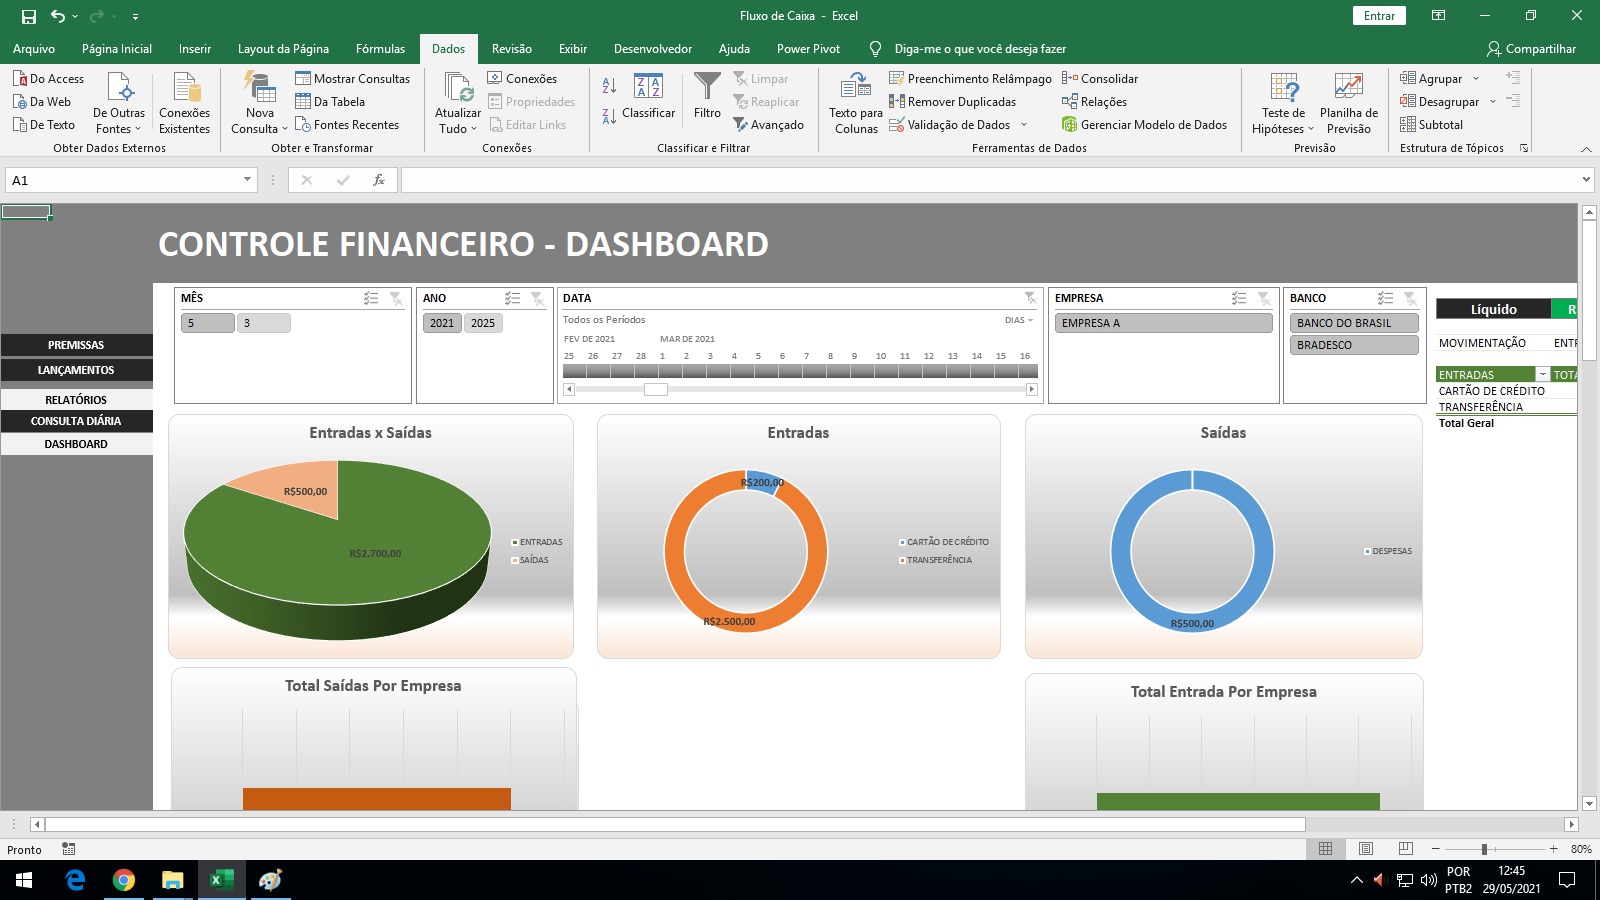
Task: Open the Revisão ribbon tab
Action: [x=511, y=48]
